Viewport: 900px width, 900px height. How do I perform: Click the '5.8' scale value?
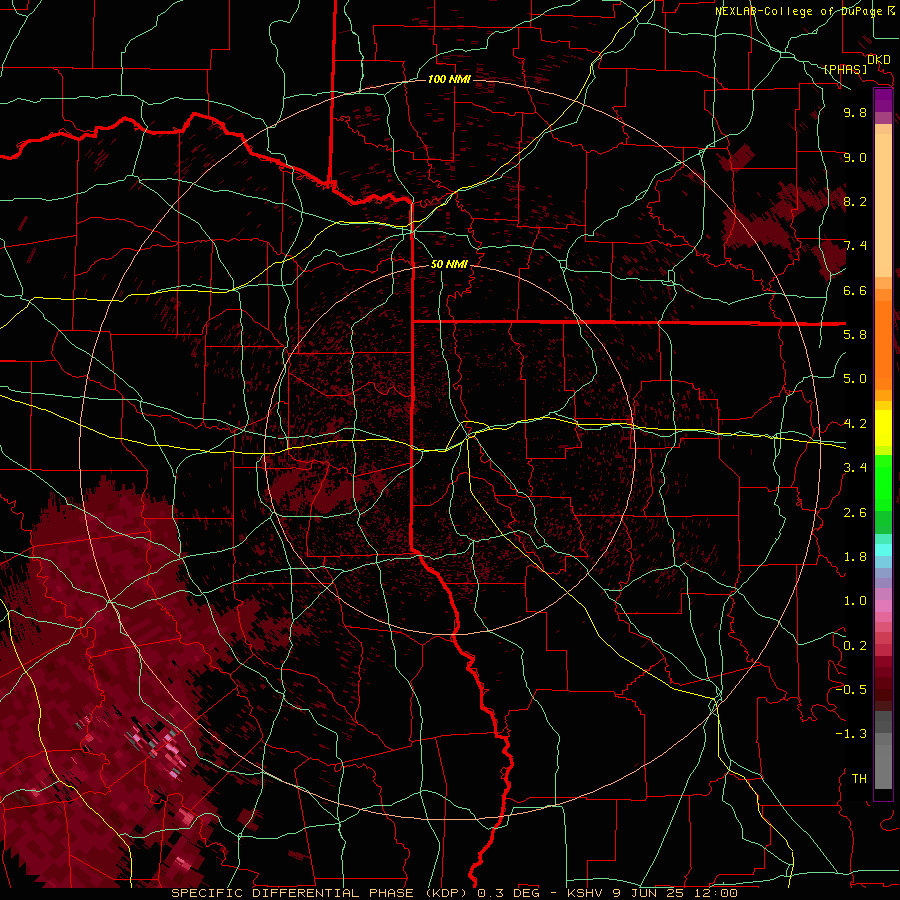coord(855,334)
